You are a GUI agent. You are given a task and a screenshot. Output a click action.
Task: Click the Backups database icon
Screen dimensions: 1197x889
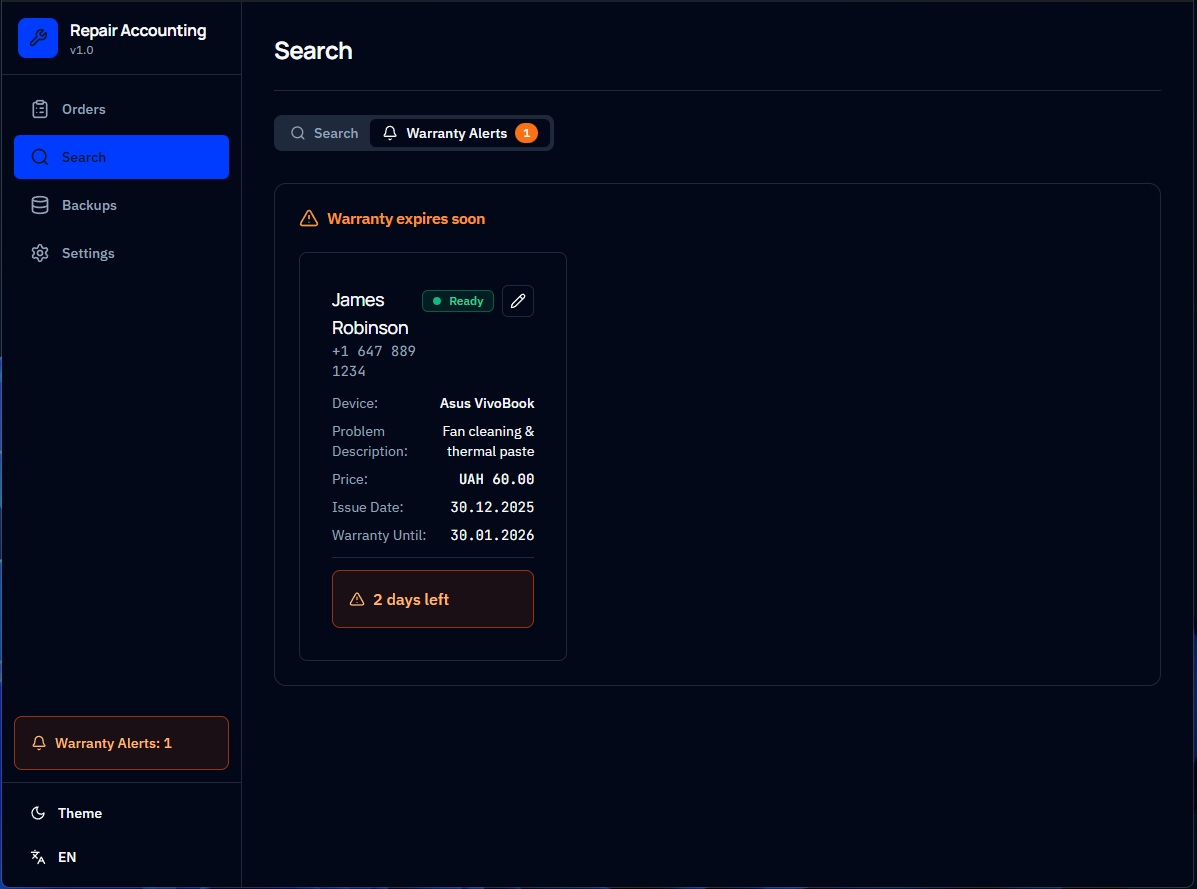[x=40, y=205]
